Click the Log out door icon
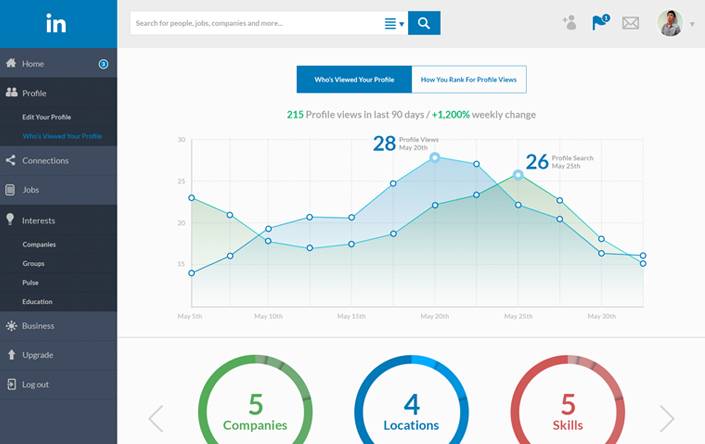This screenshot has height=444, width=705. tap(12, 384)
